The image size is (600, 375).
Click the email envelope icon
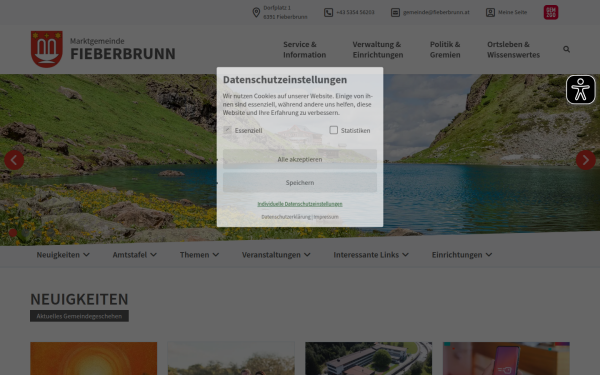[395, 13]
